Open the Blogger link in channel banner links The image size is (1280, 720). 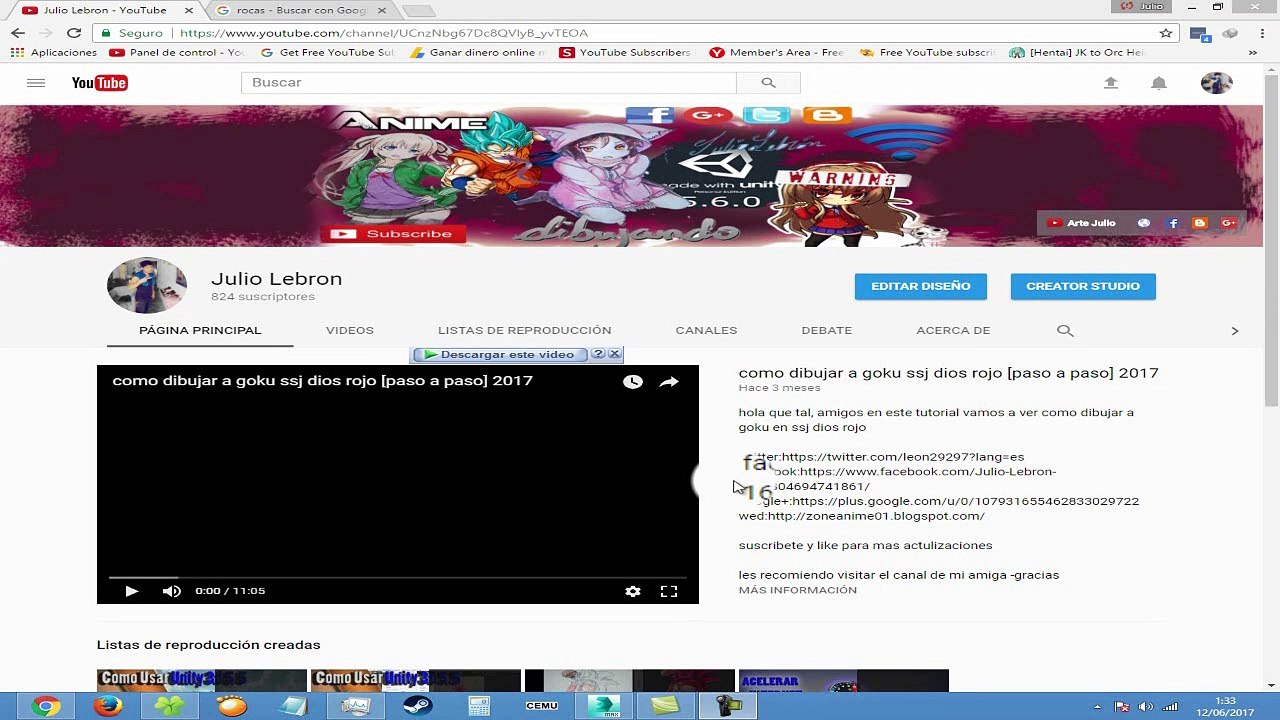1200,223
